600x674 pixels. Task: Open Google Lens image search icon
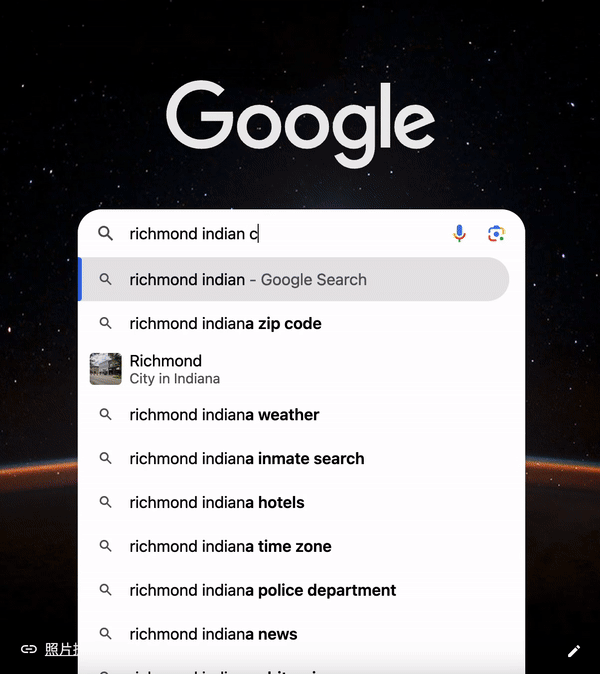click(496, 233)
